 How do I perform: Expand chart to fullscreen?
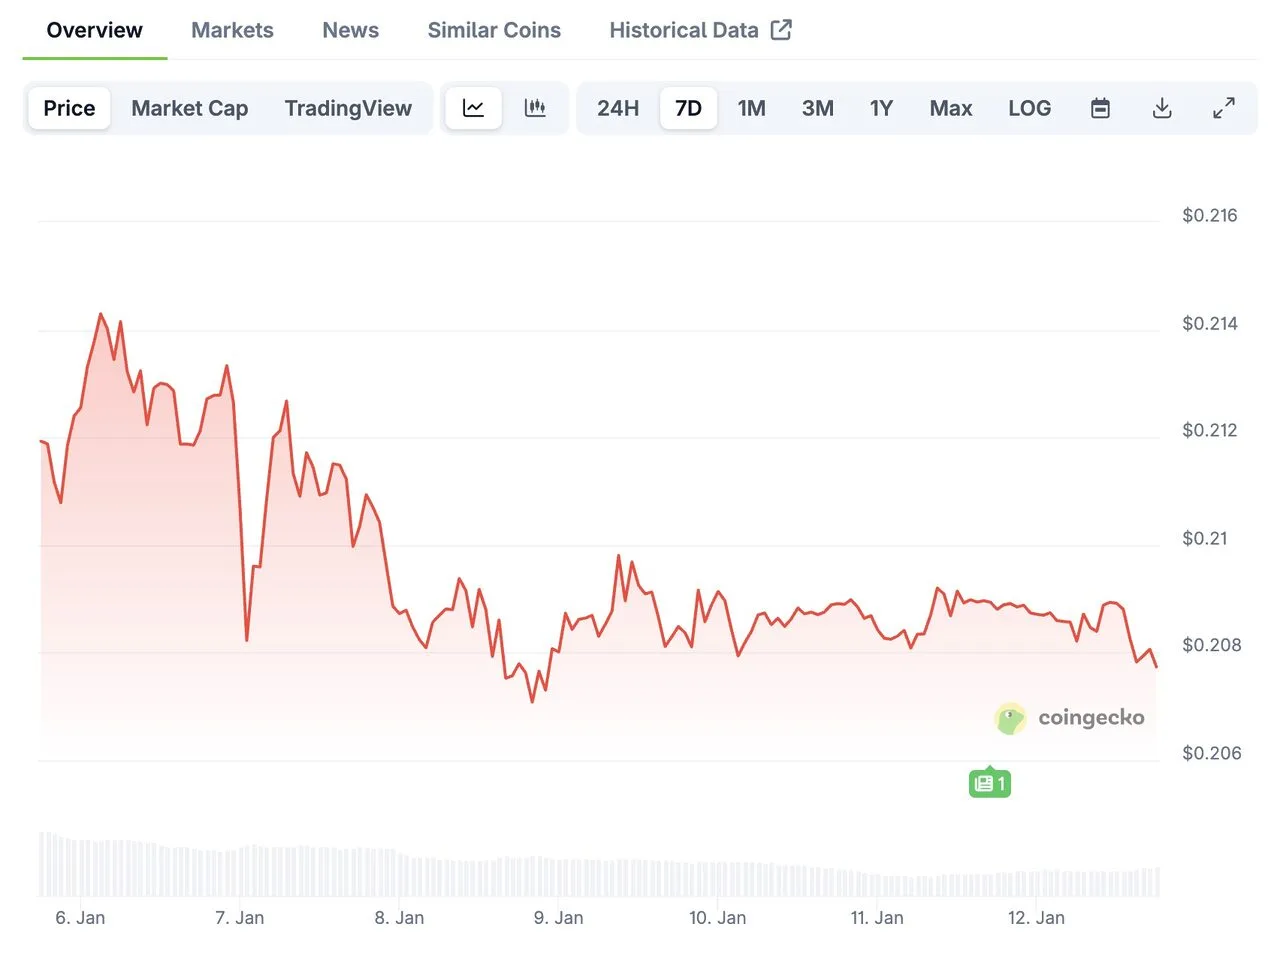coord(1224,108)
